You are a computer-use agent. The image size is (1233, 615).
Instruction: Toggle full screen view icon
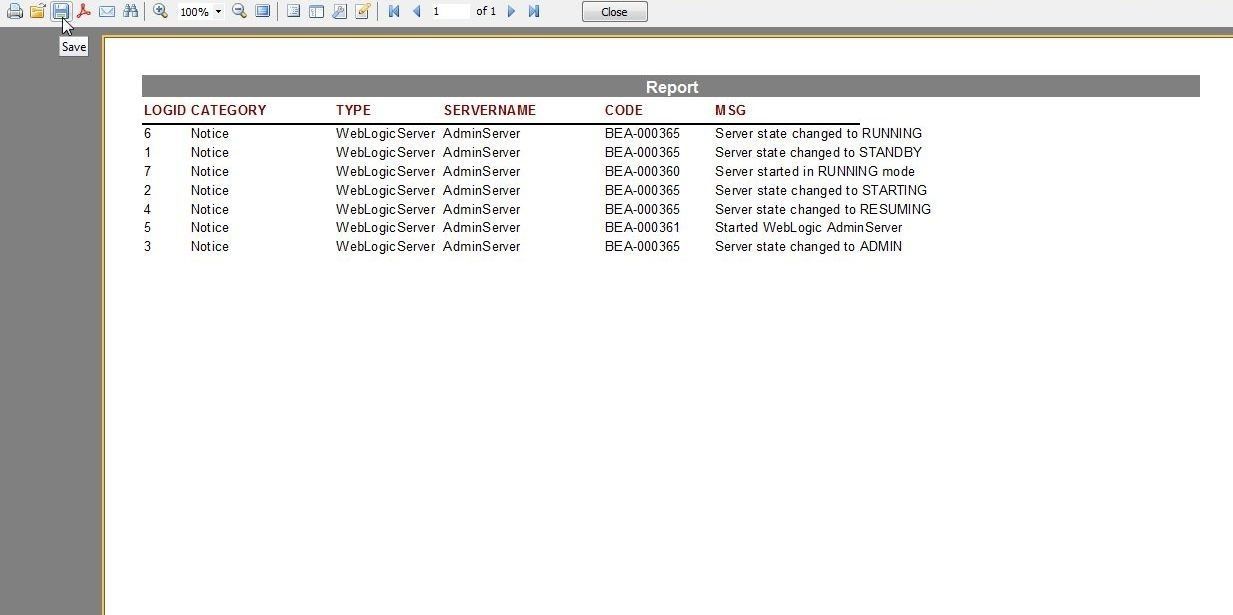262,12
